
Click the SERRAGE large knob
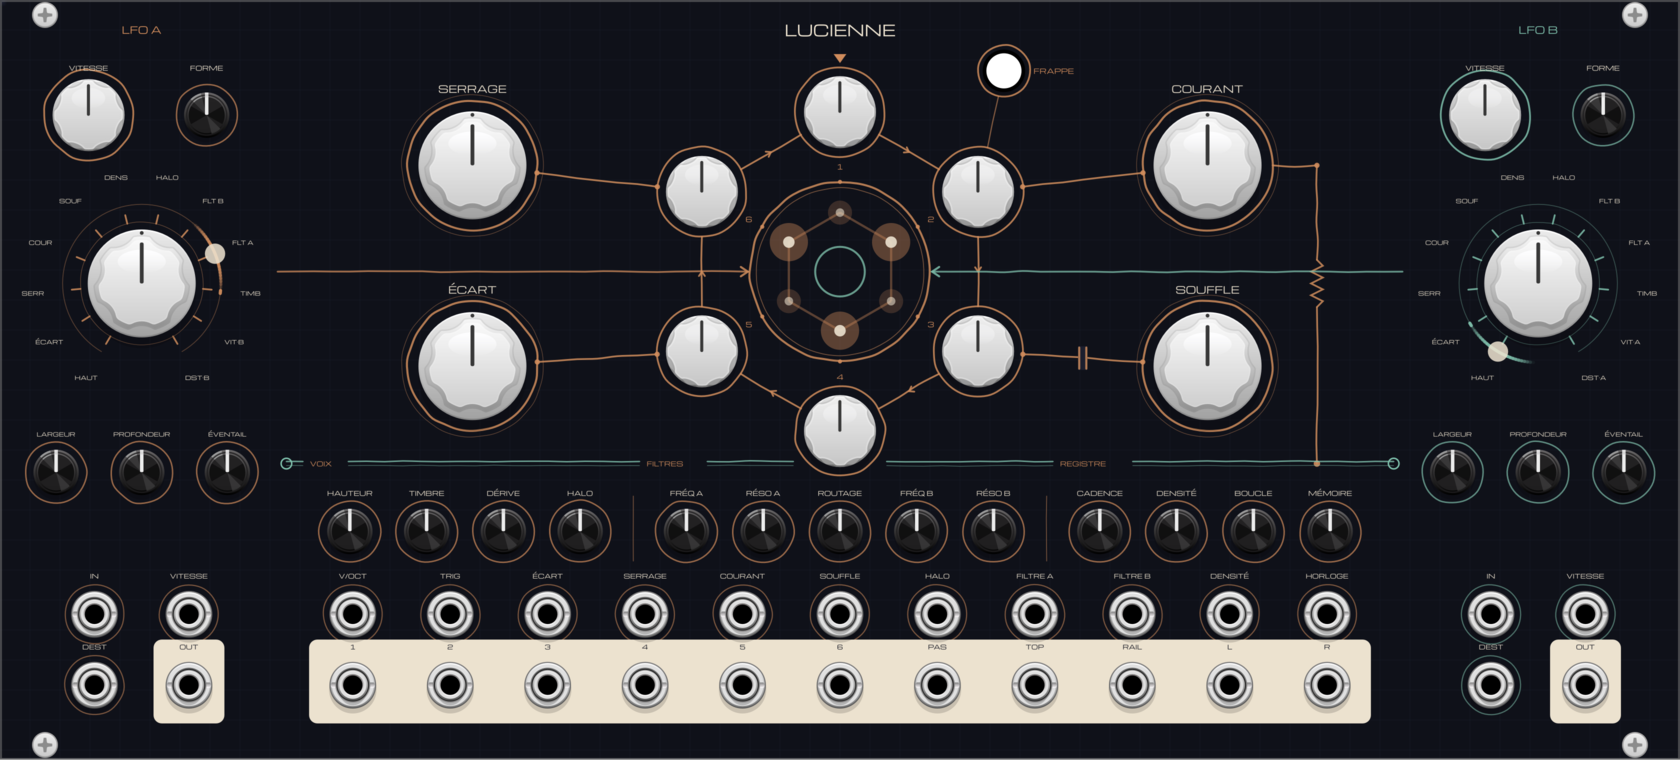coord(472,165)
